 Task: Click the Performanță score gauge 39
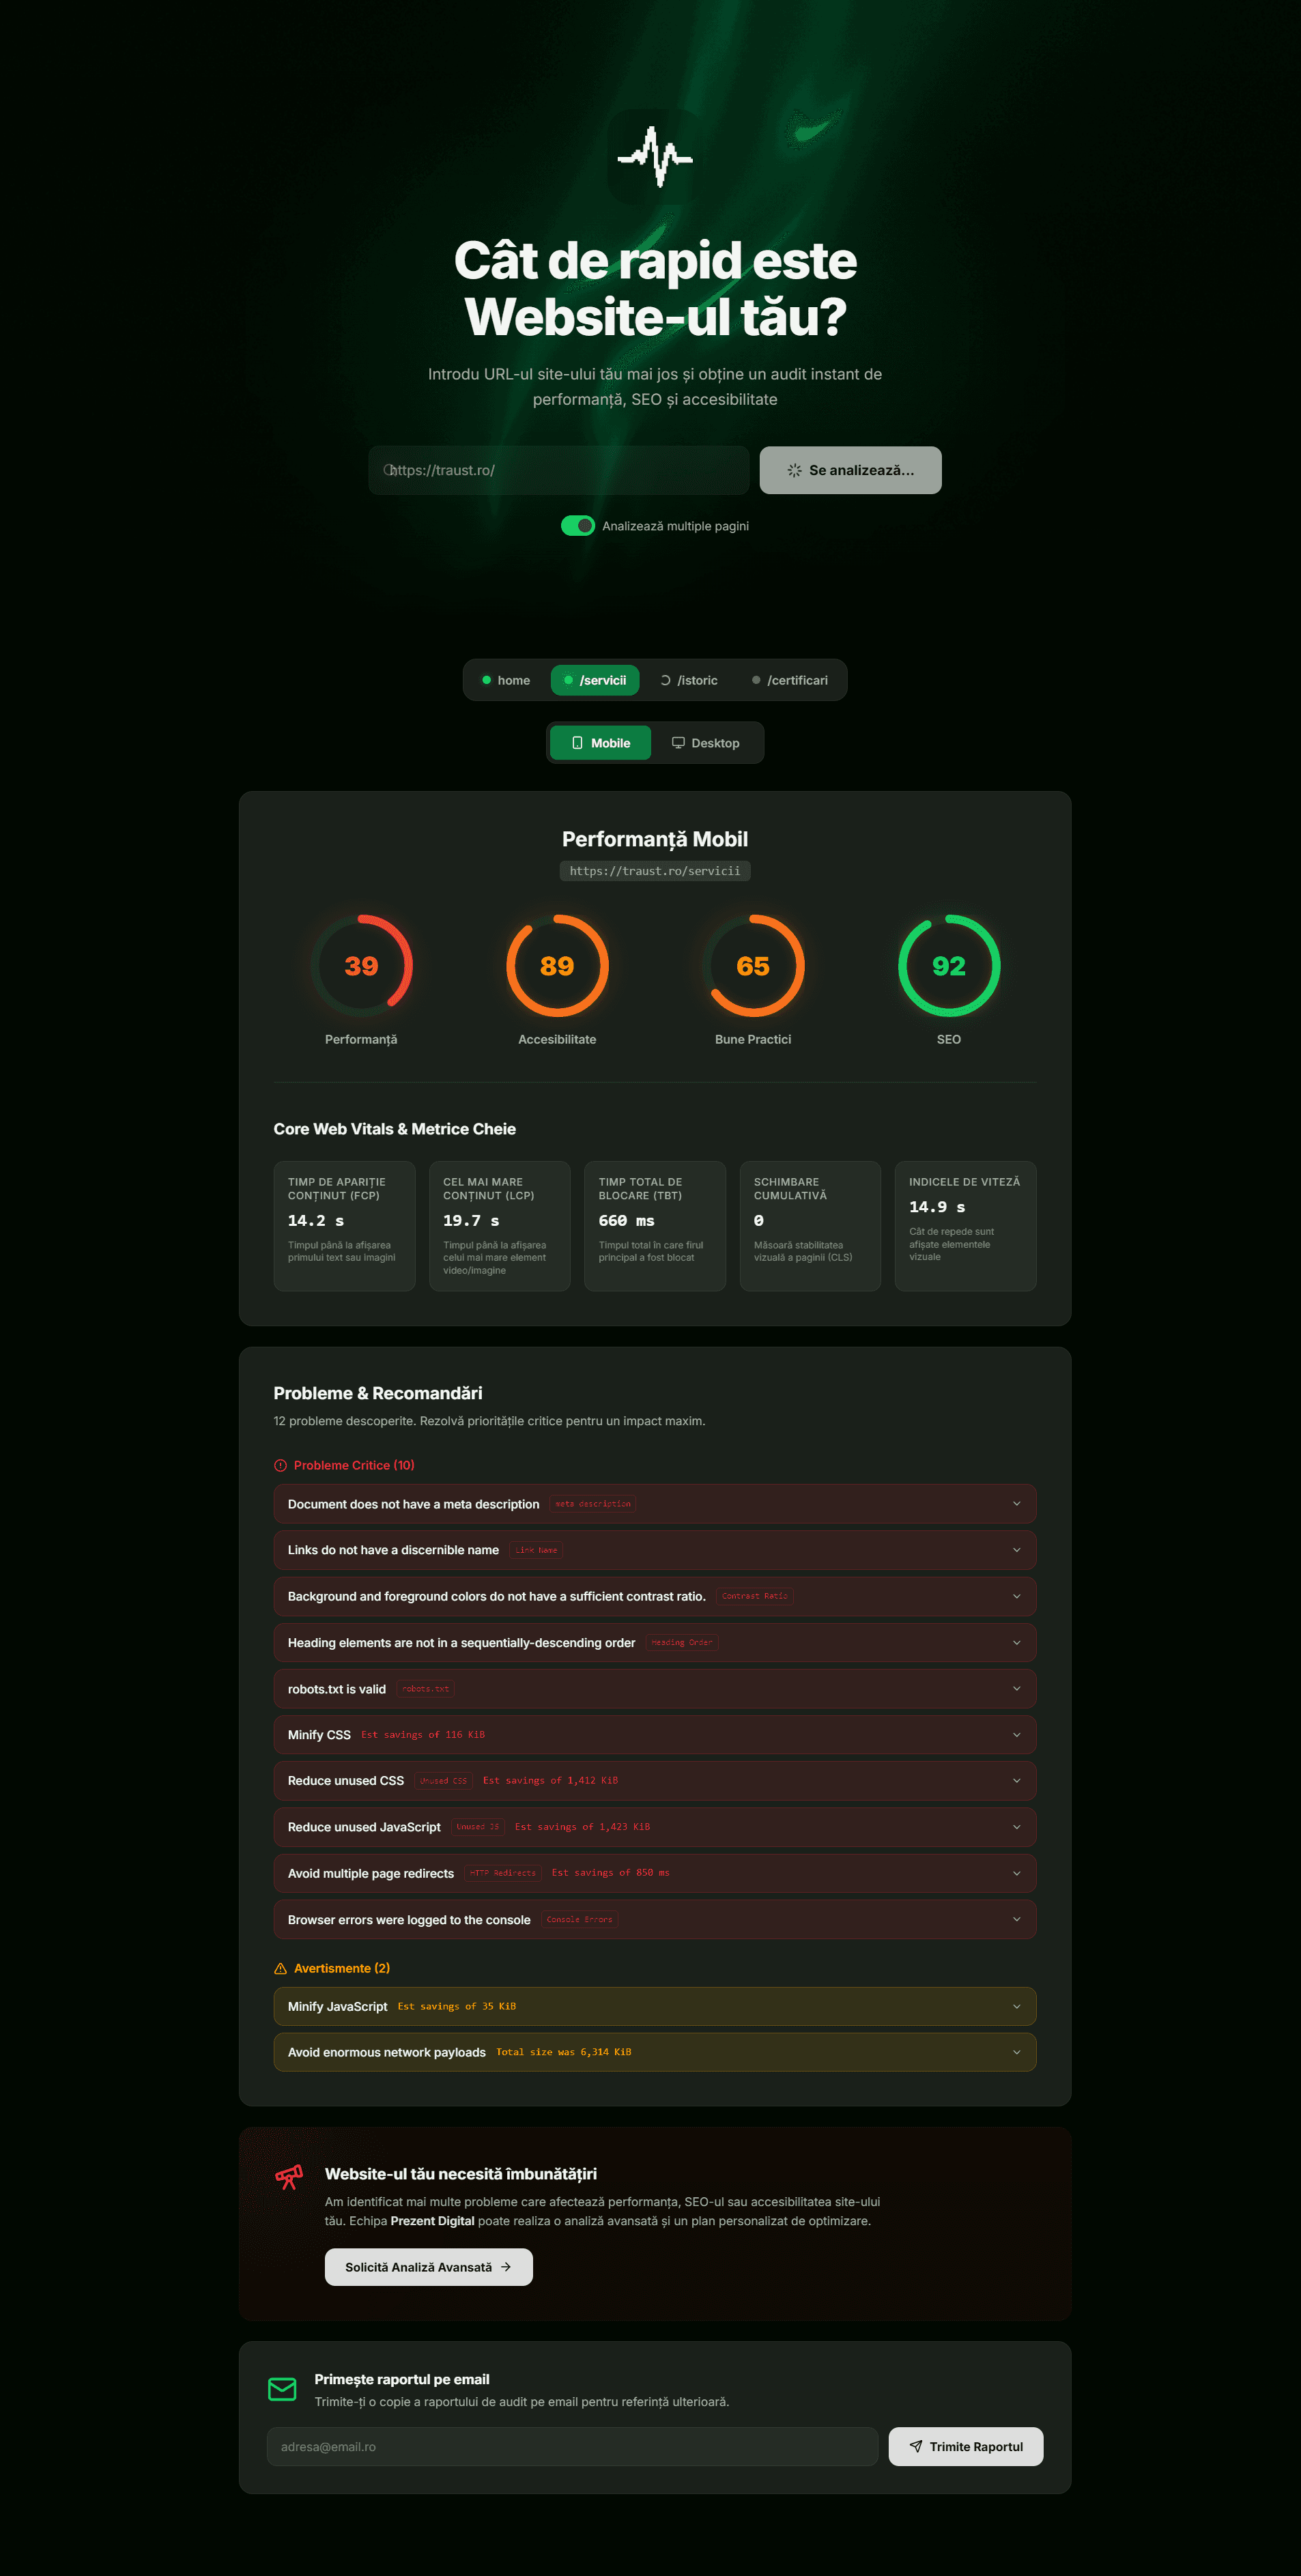361,965
